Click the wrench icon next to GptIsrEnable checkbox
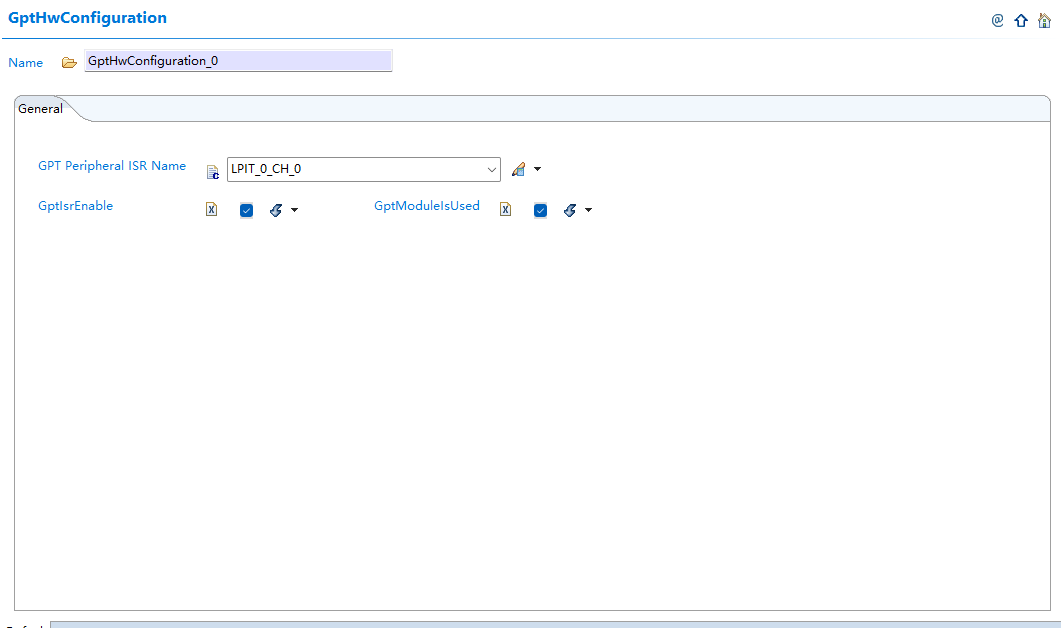The height and width of the screenshot is (628, 1061). [276, 209]
